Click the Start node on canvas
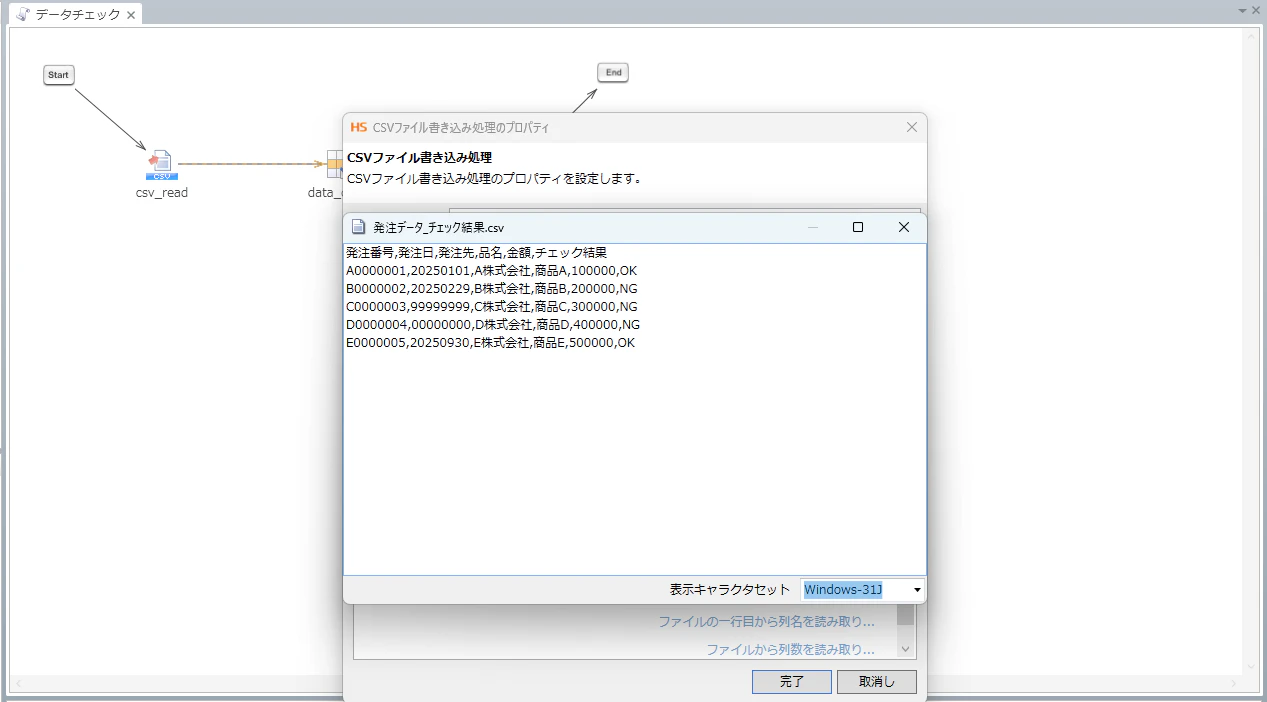 pos(59,75)
